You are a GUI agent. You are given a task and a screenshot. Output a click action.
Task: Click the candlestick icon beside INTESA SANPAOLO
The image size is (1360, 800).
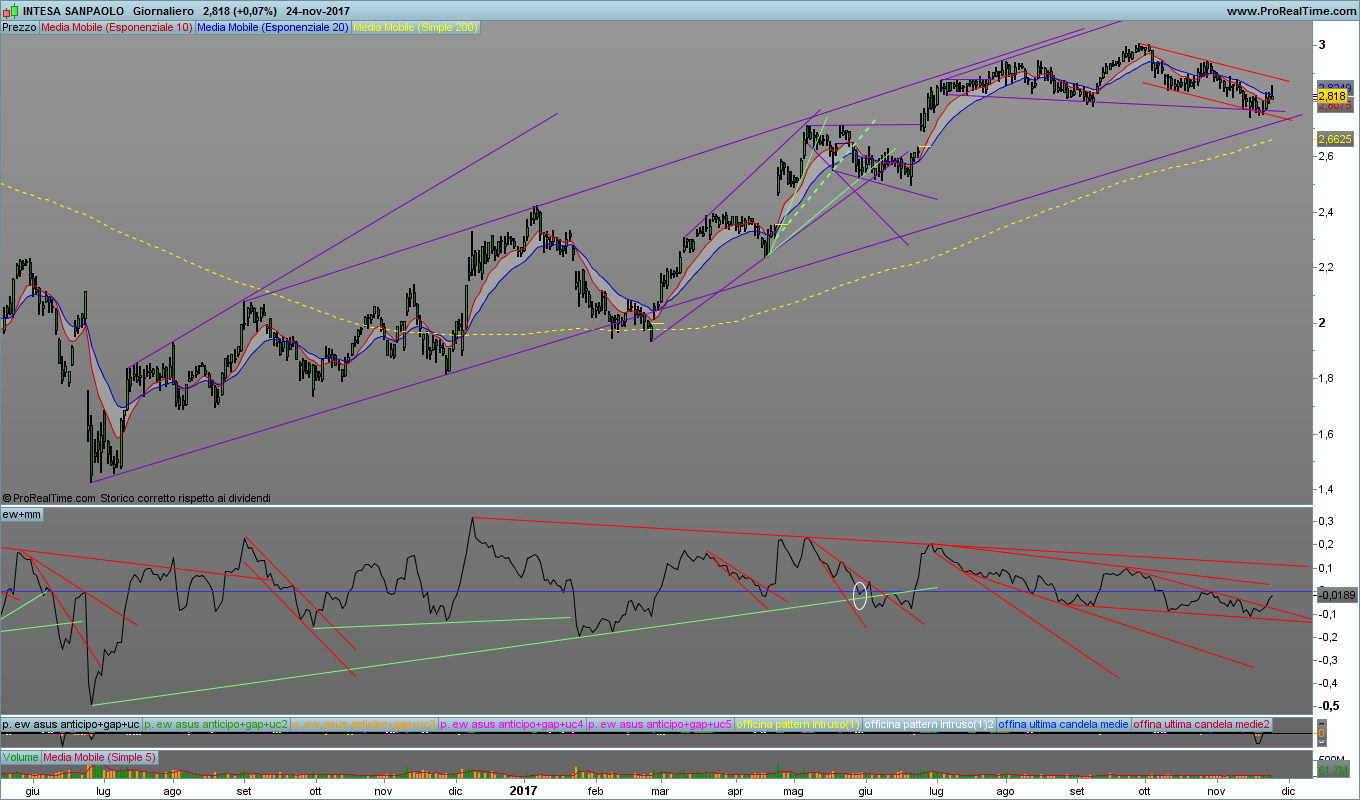point(11,11)
